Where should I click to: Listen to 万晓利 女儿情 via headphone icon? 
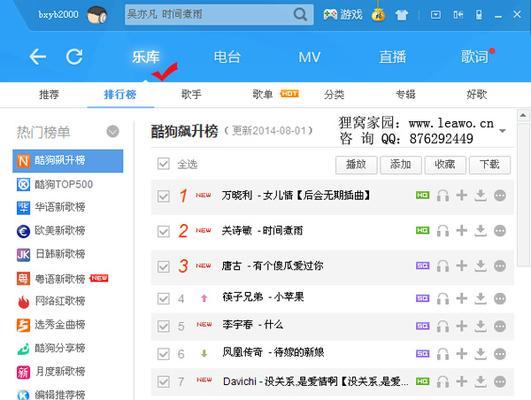click(443, 195)
